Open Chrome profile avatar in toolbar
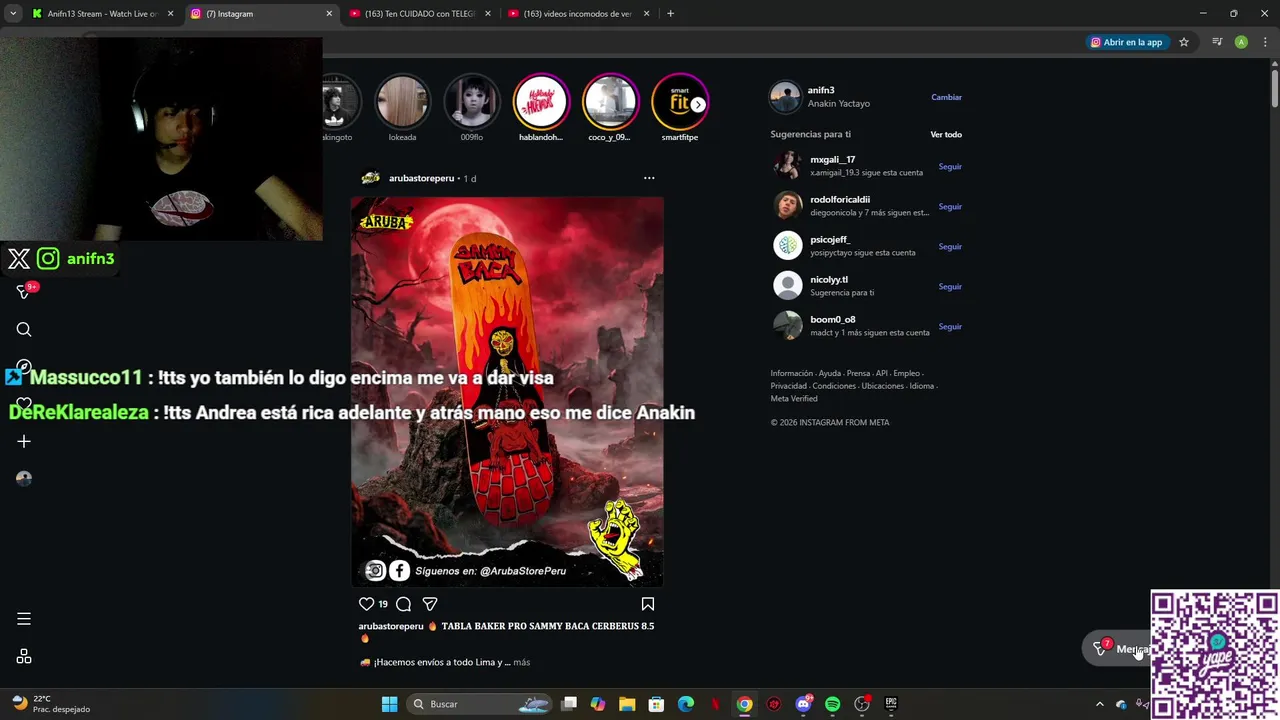This screenshot has height=720, width=1280. pos(1241,42)
